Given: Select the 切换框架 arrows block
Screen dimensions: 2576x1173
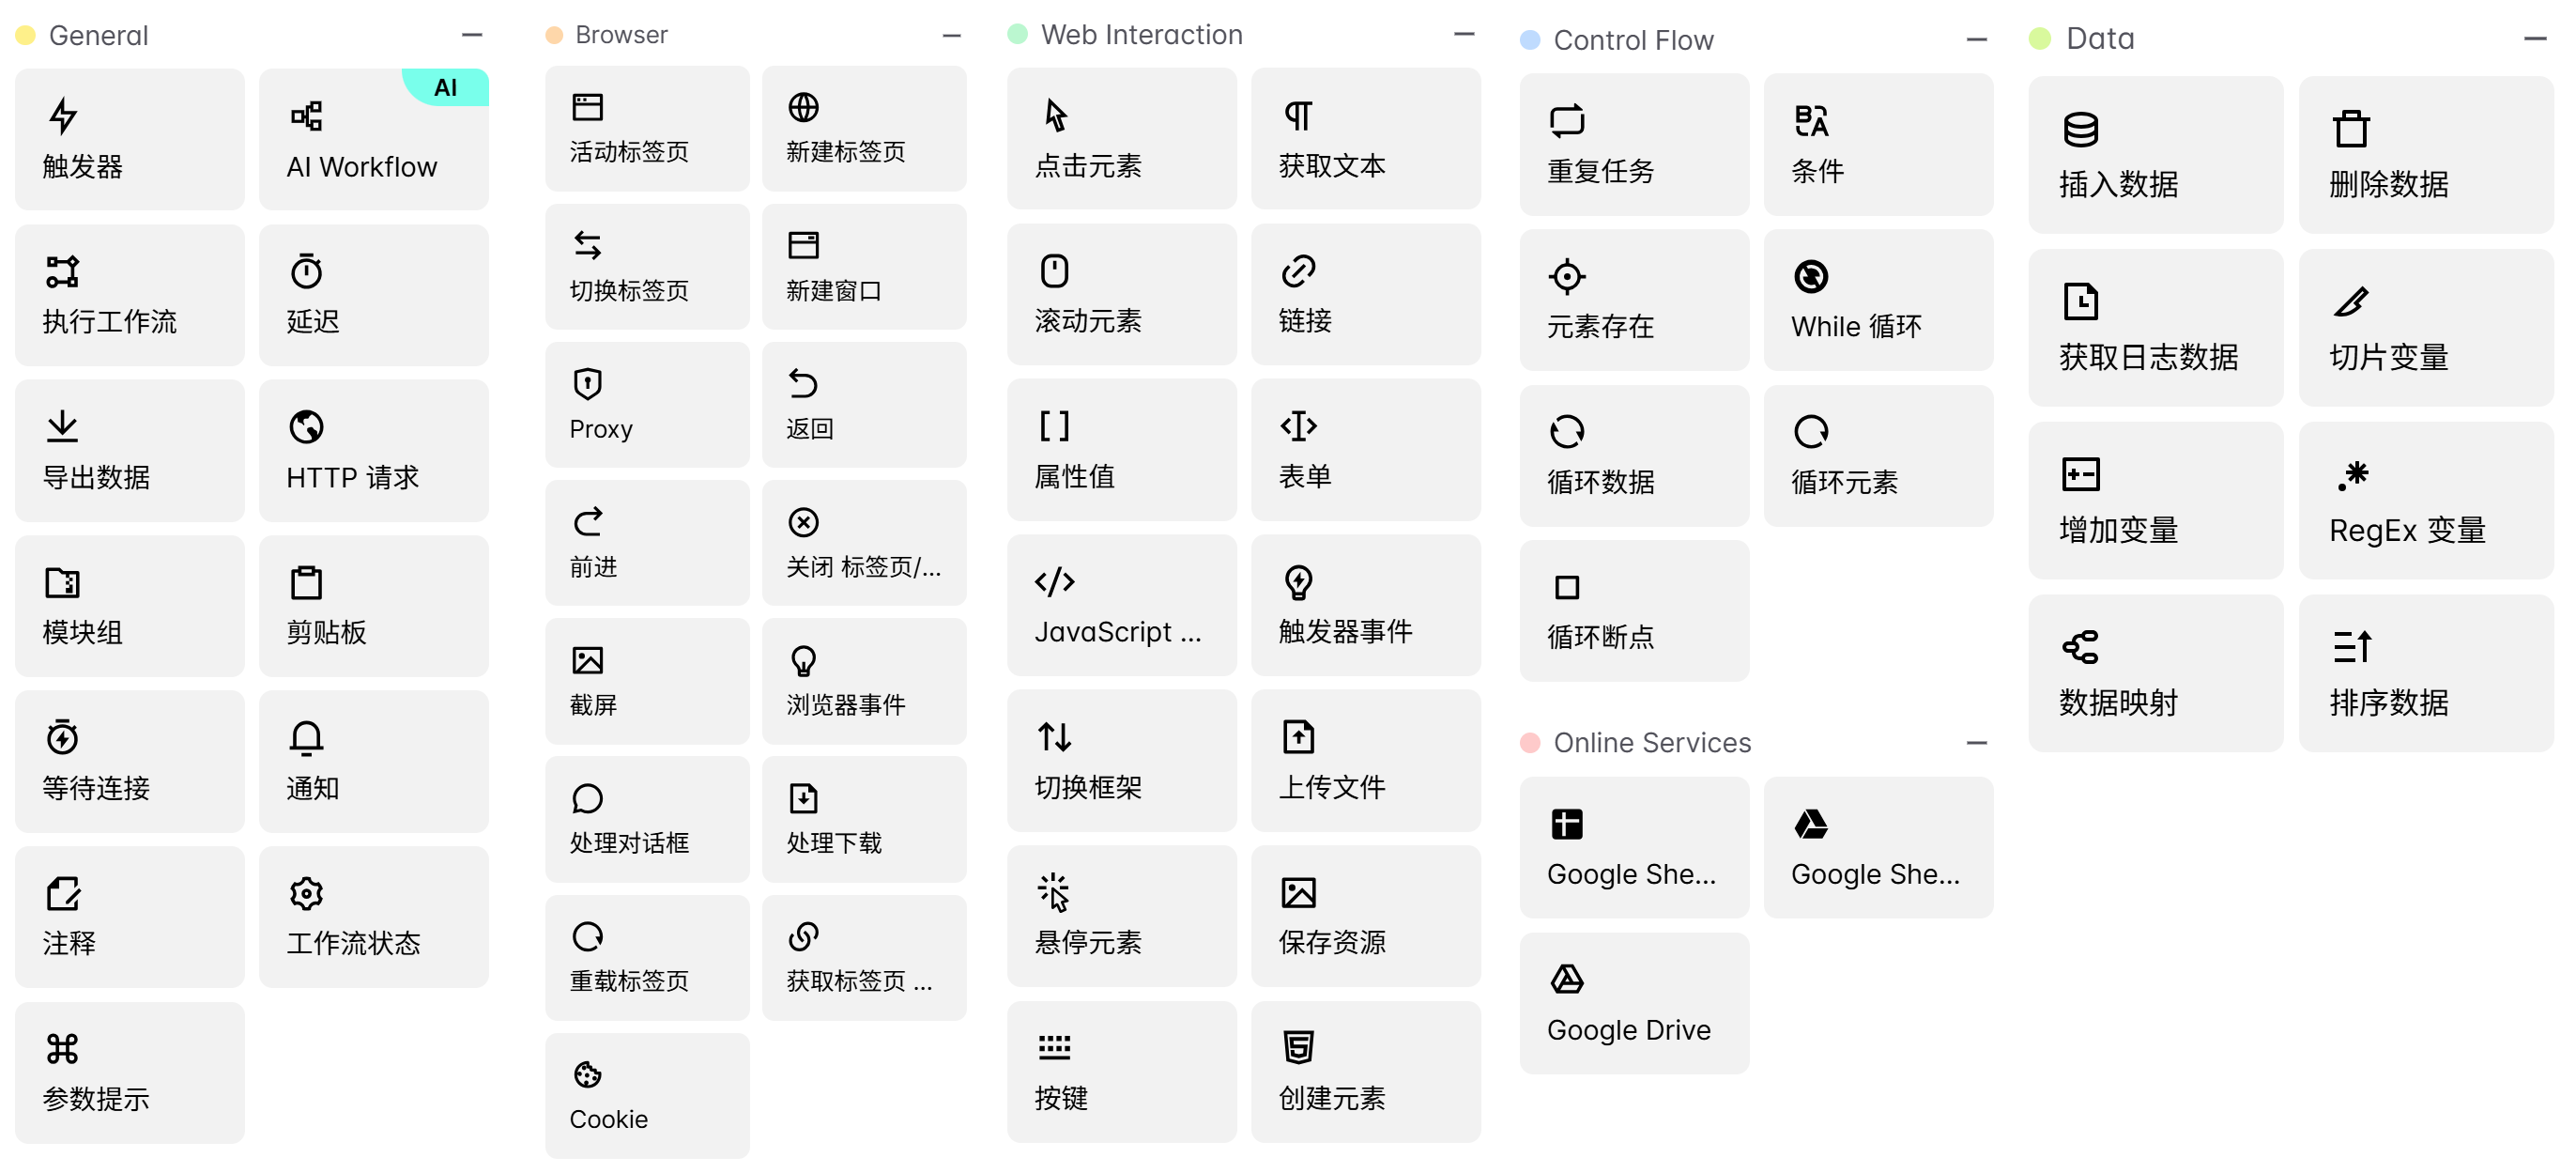Looking at the screenshot, I should (x=1121, y=760).
